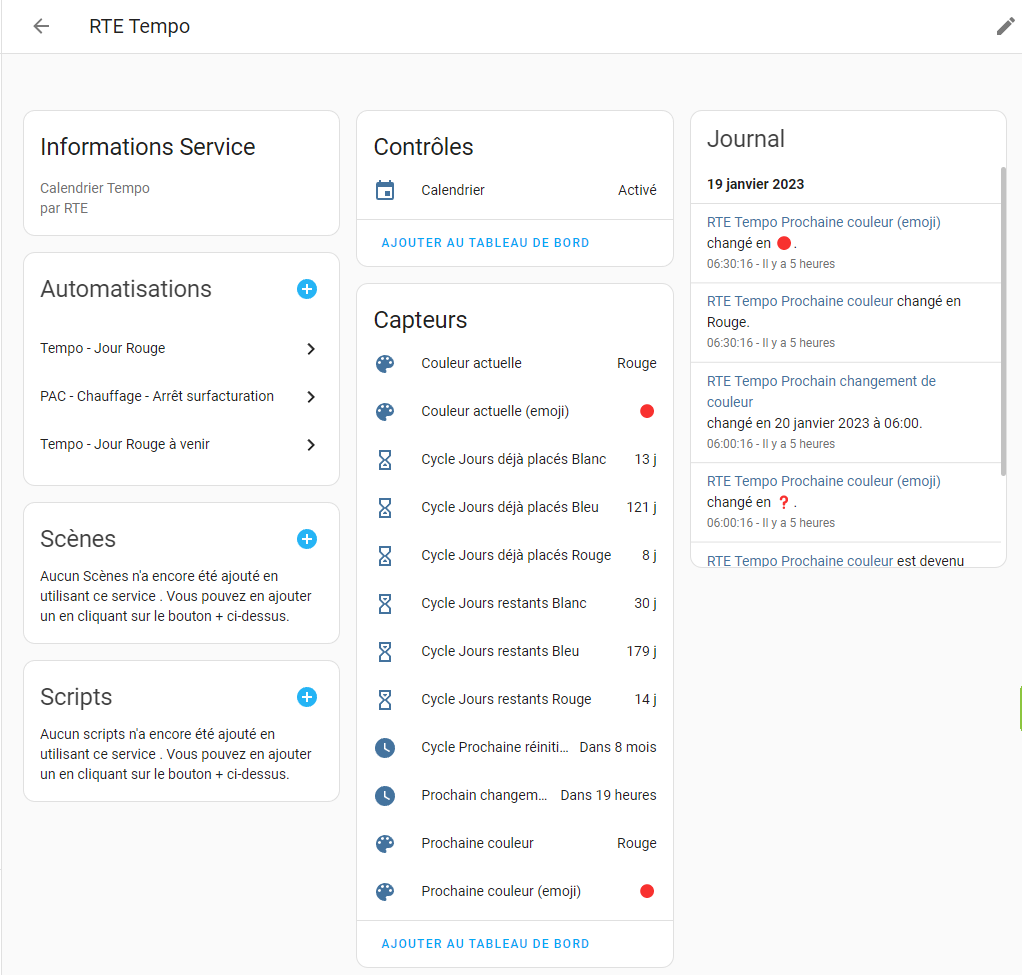Click red dot value of Couleur actuelle (emoji)
Image resolution: width=1022 pixels, height=975 pixels.
[647, 411]
